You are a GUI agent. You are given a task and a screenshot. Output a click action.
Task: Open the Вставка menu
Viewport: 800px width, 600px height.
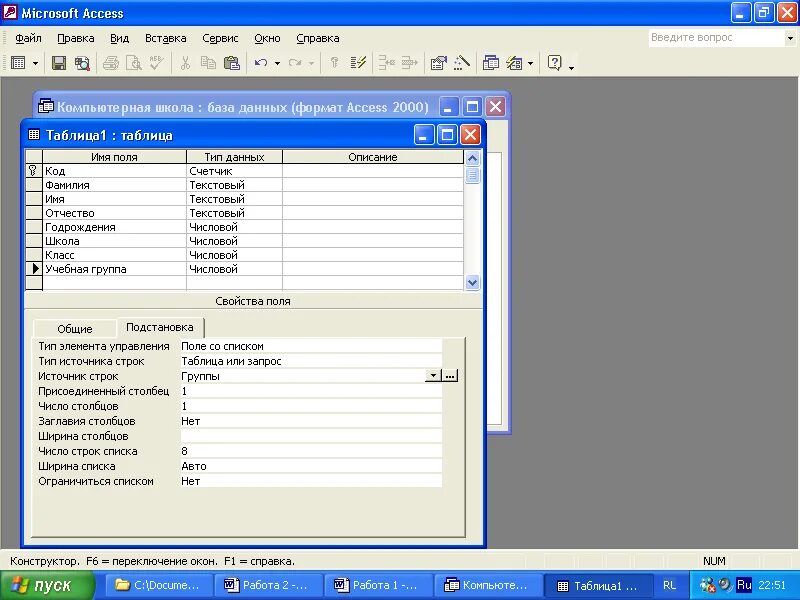pos(165,38)
